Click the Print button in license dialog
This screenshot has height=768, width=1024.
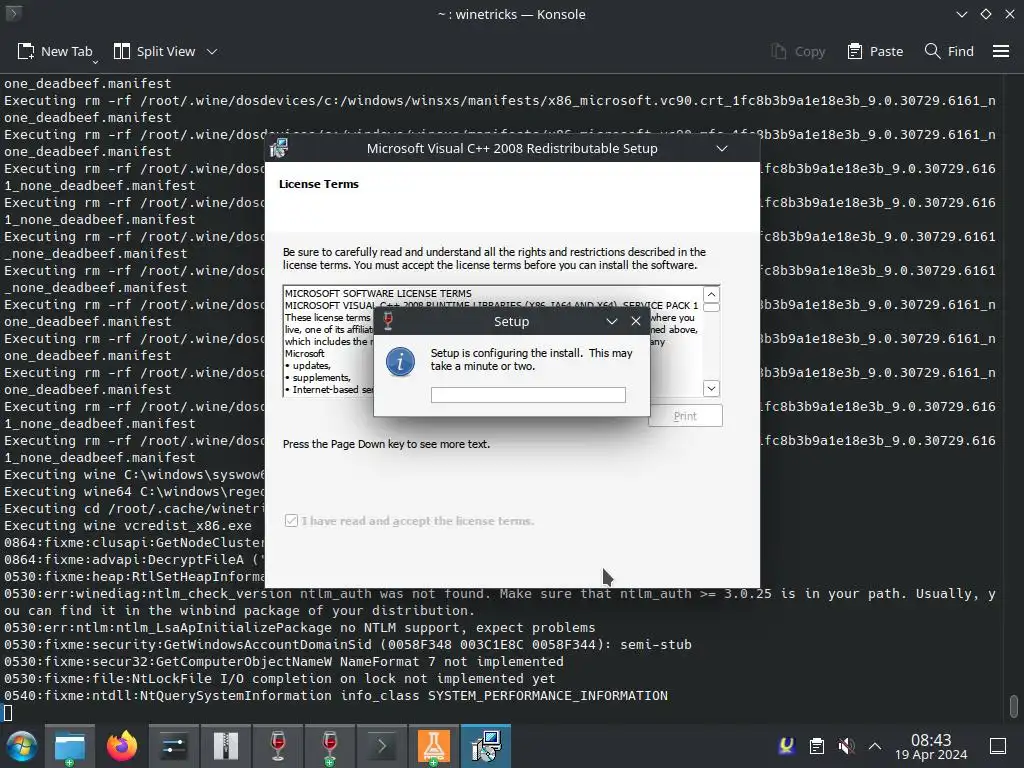pyautogui.click(x=685, y=416)
